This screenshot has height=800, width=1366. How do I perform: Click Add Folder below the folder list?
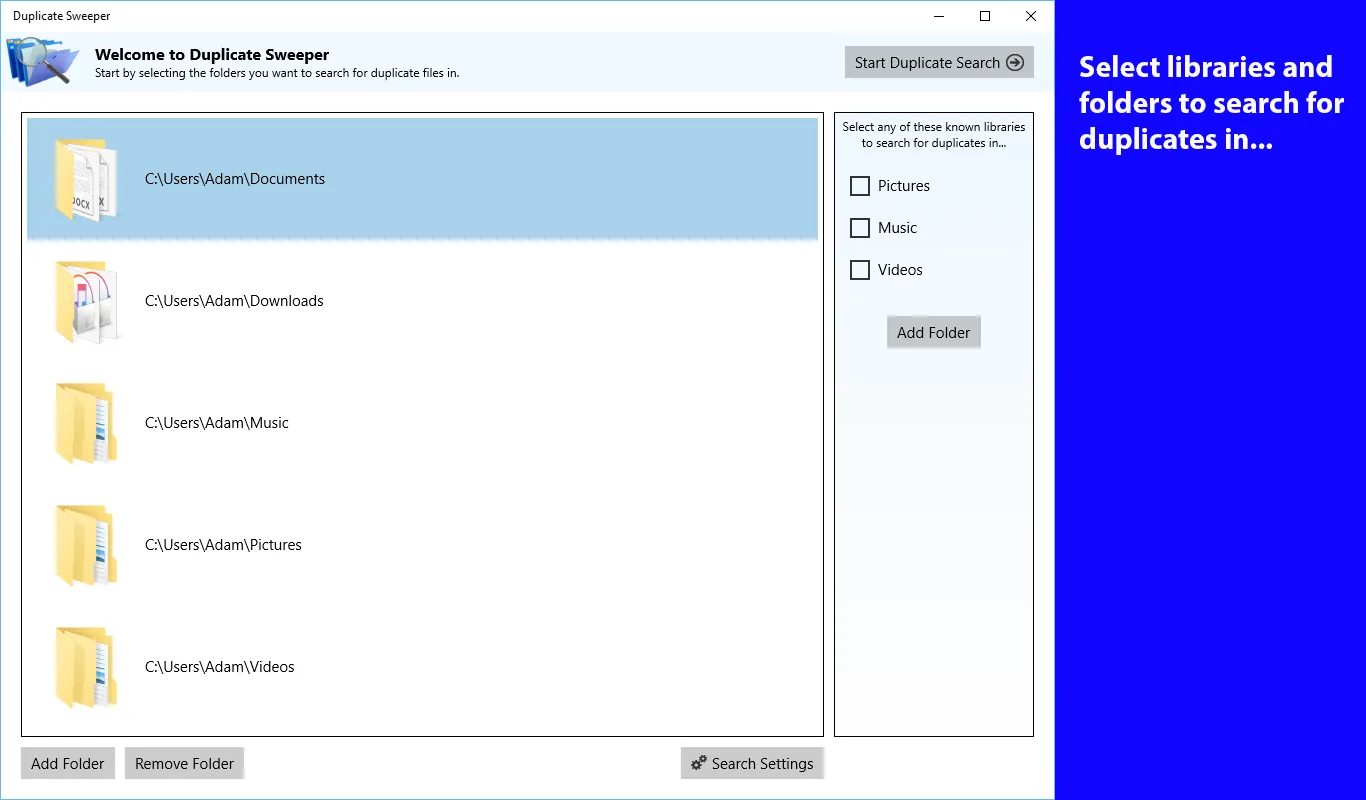point(68,763)
